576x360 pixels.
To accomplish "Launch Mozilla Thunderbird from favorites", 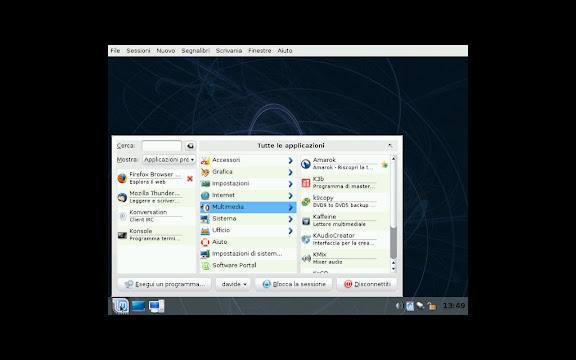I will click(x=156, y=197).
